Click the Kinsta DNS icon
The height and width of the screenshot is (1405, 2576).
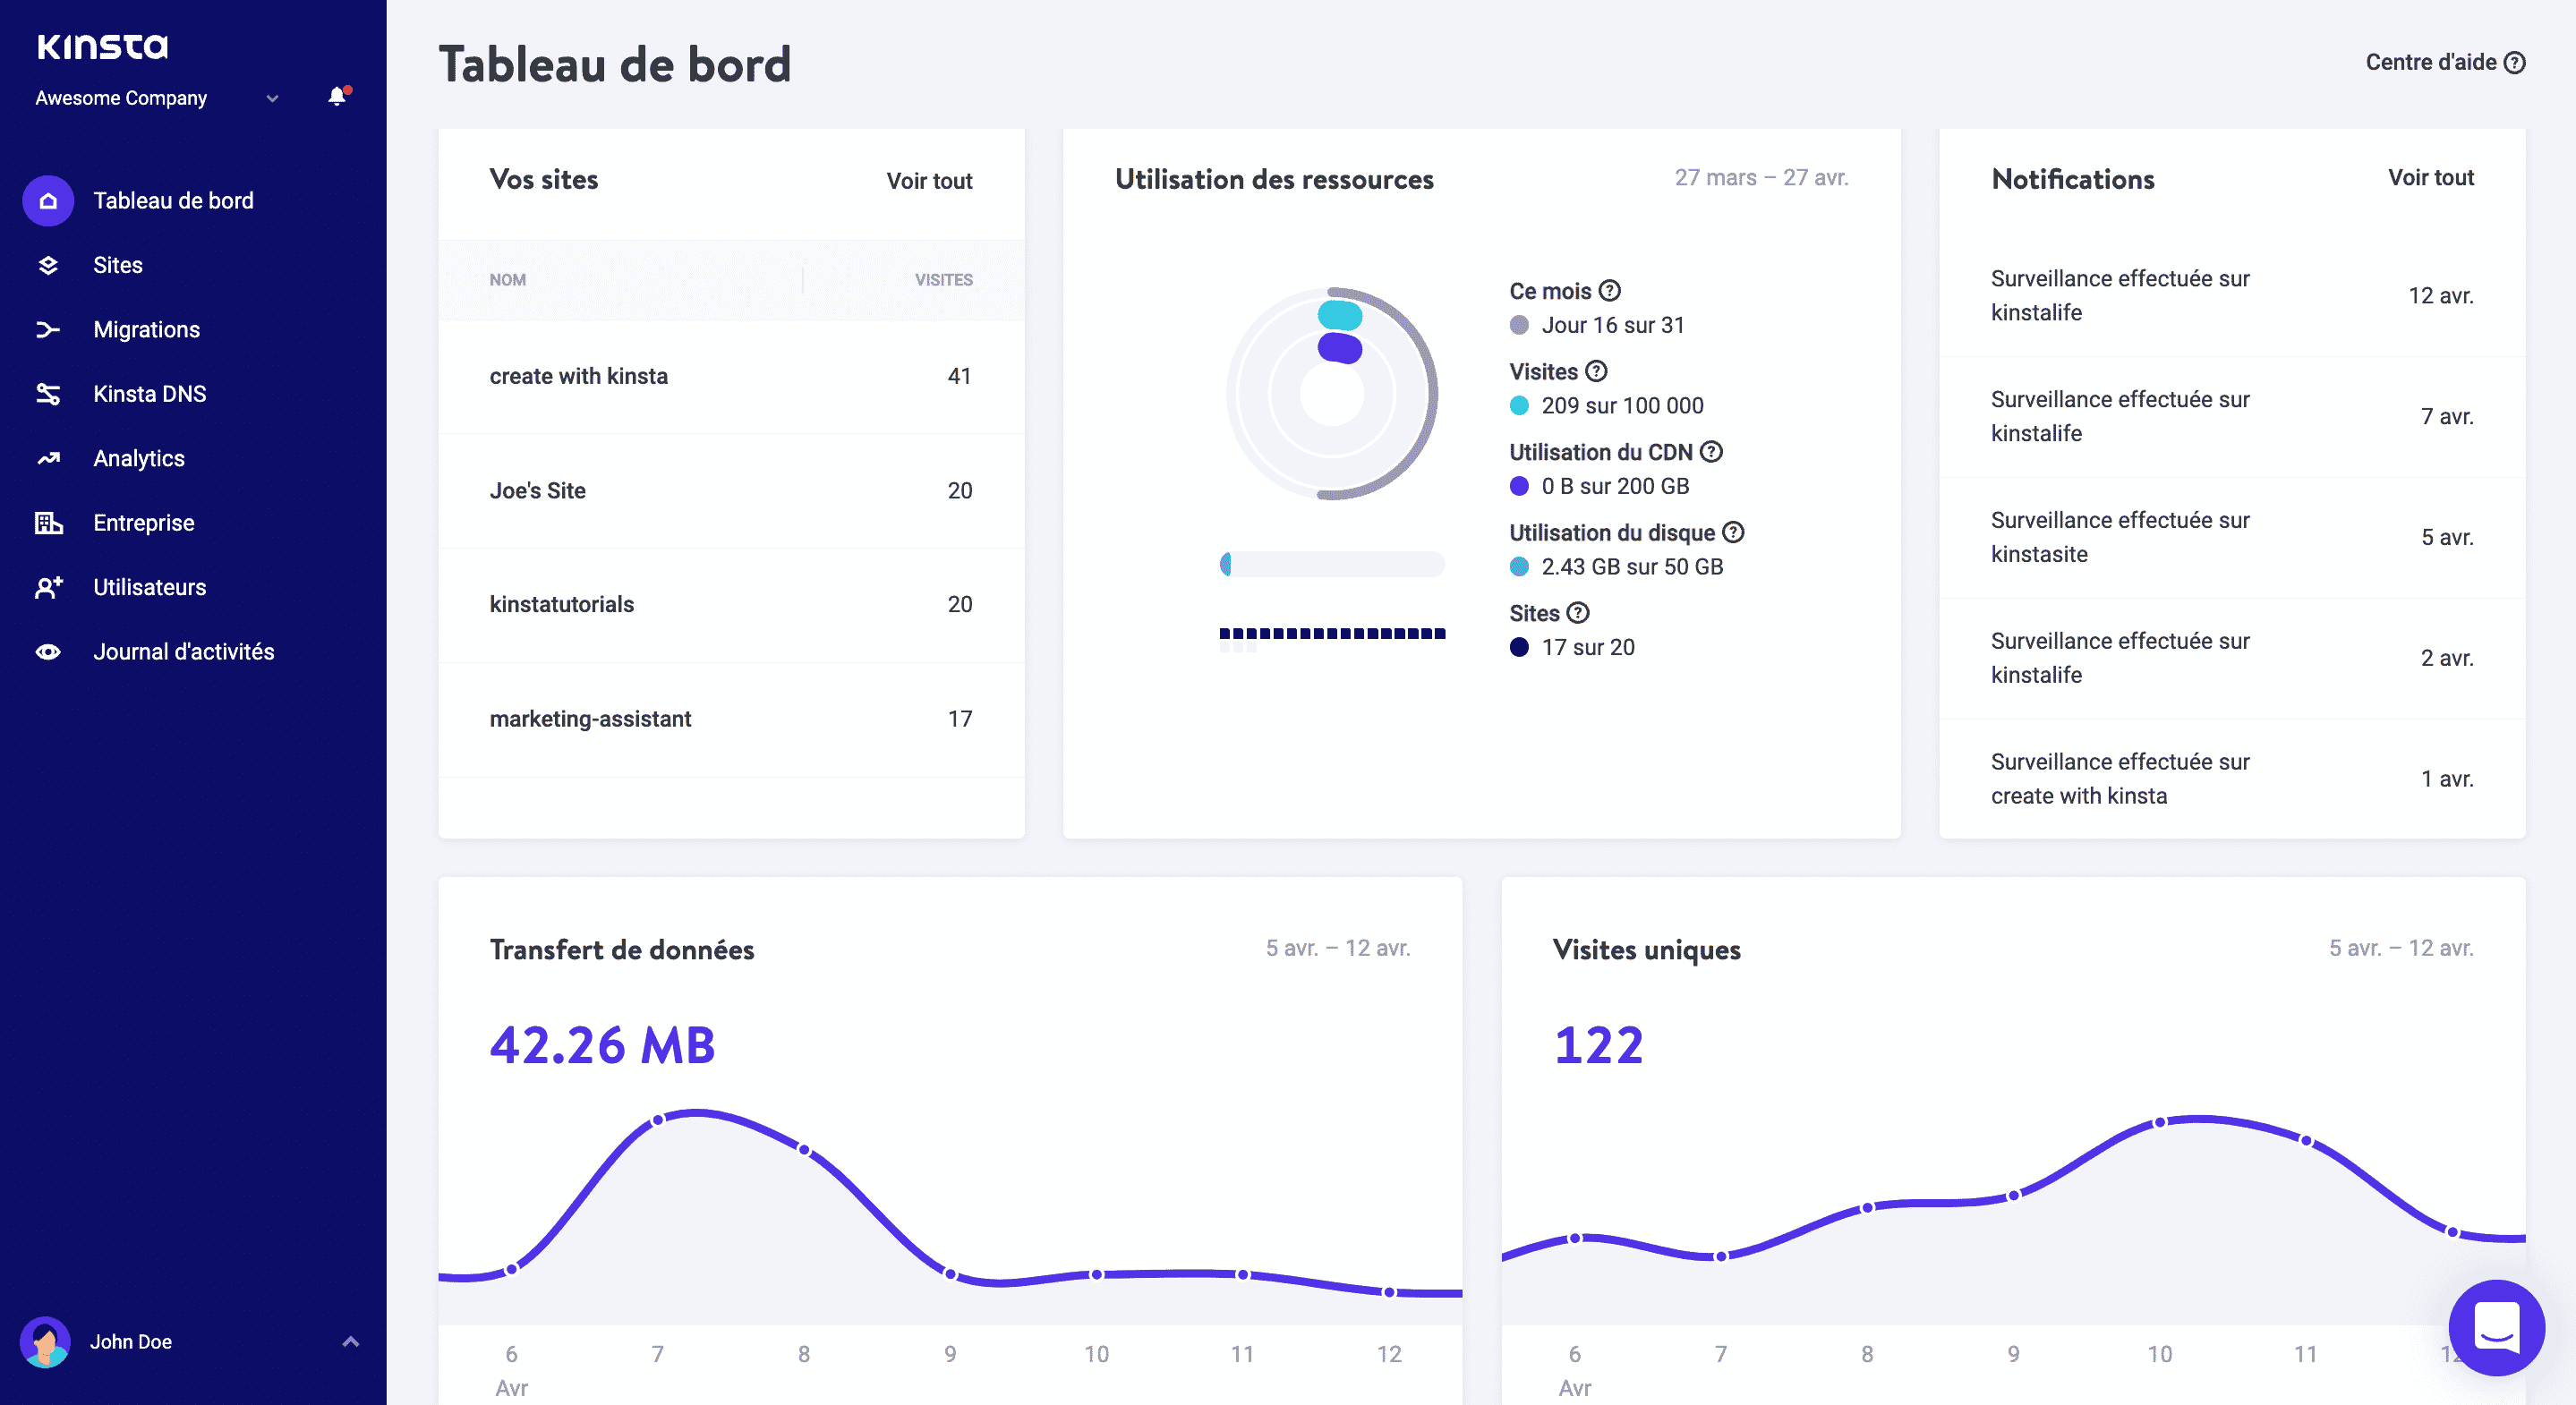pos(47,393)
